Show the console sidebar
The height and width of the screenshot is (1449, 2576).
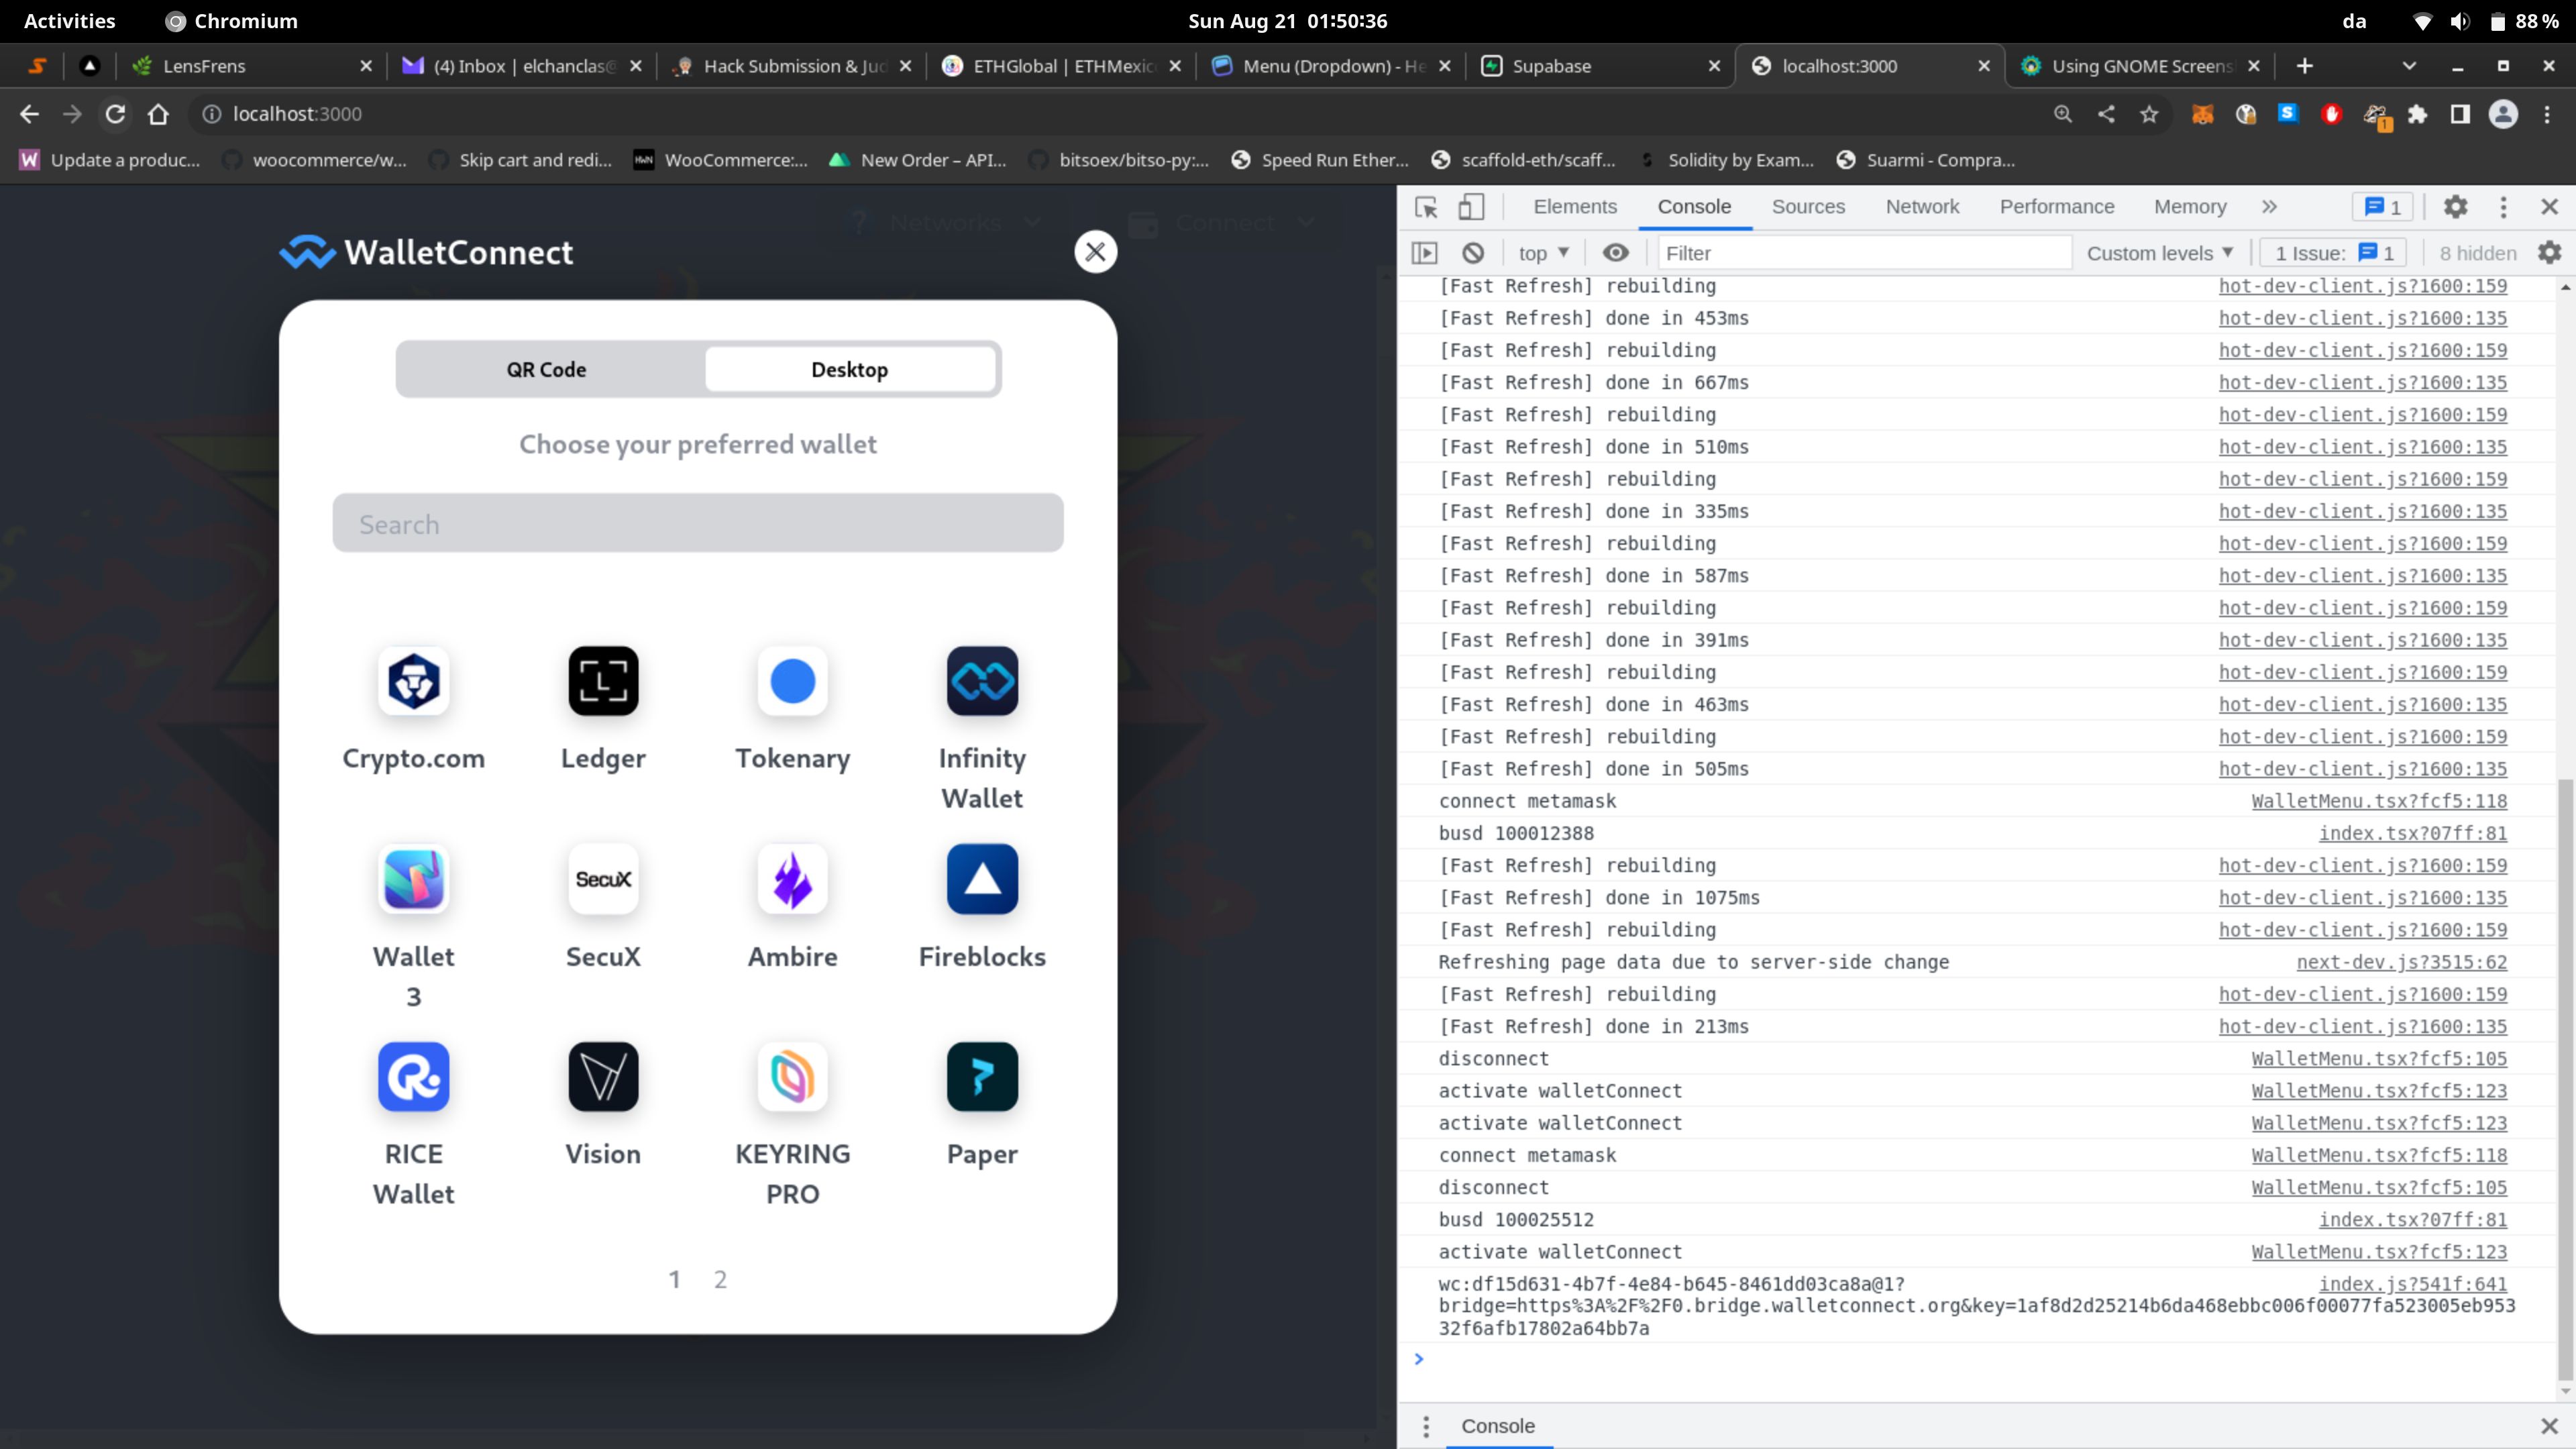tap(1424, 253)
